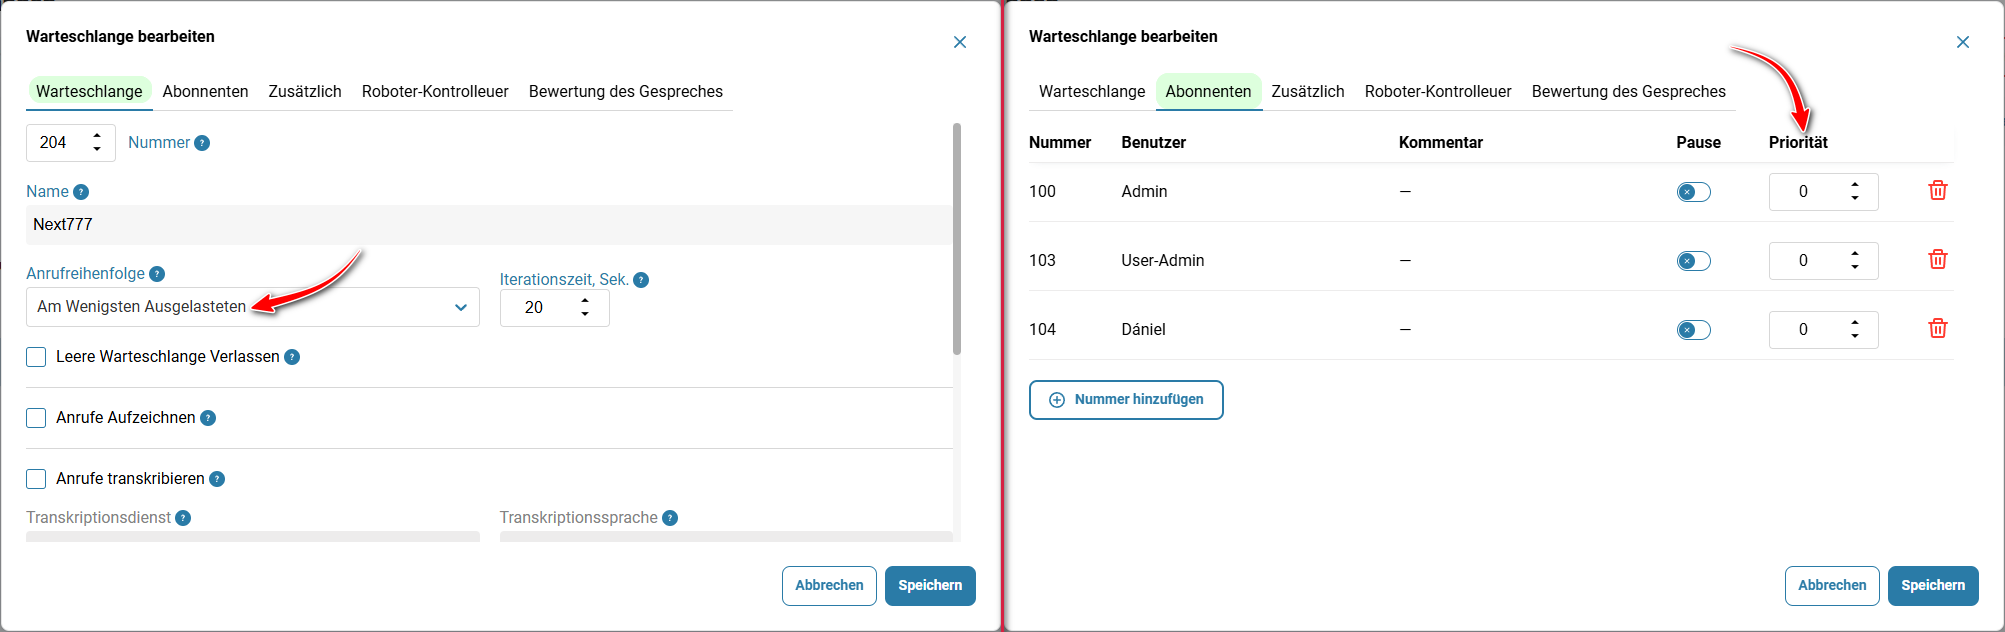Increase Iterationszeit value with up arrow
The height and width of the screenshot is (632, 2005).
[585, 301]
